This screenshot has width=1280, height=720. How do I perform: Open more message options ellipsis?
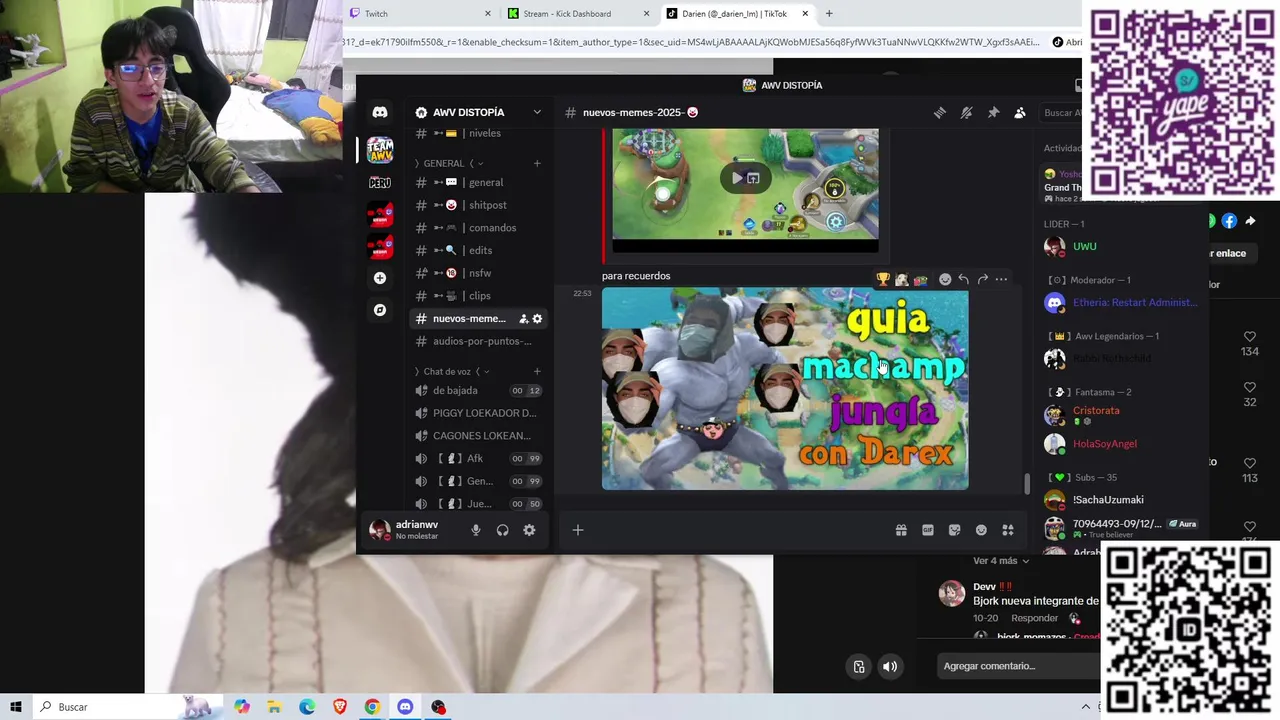1001,279
